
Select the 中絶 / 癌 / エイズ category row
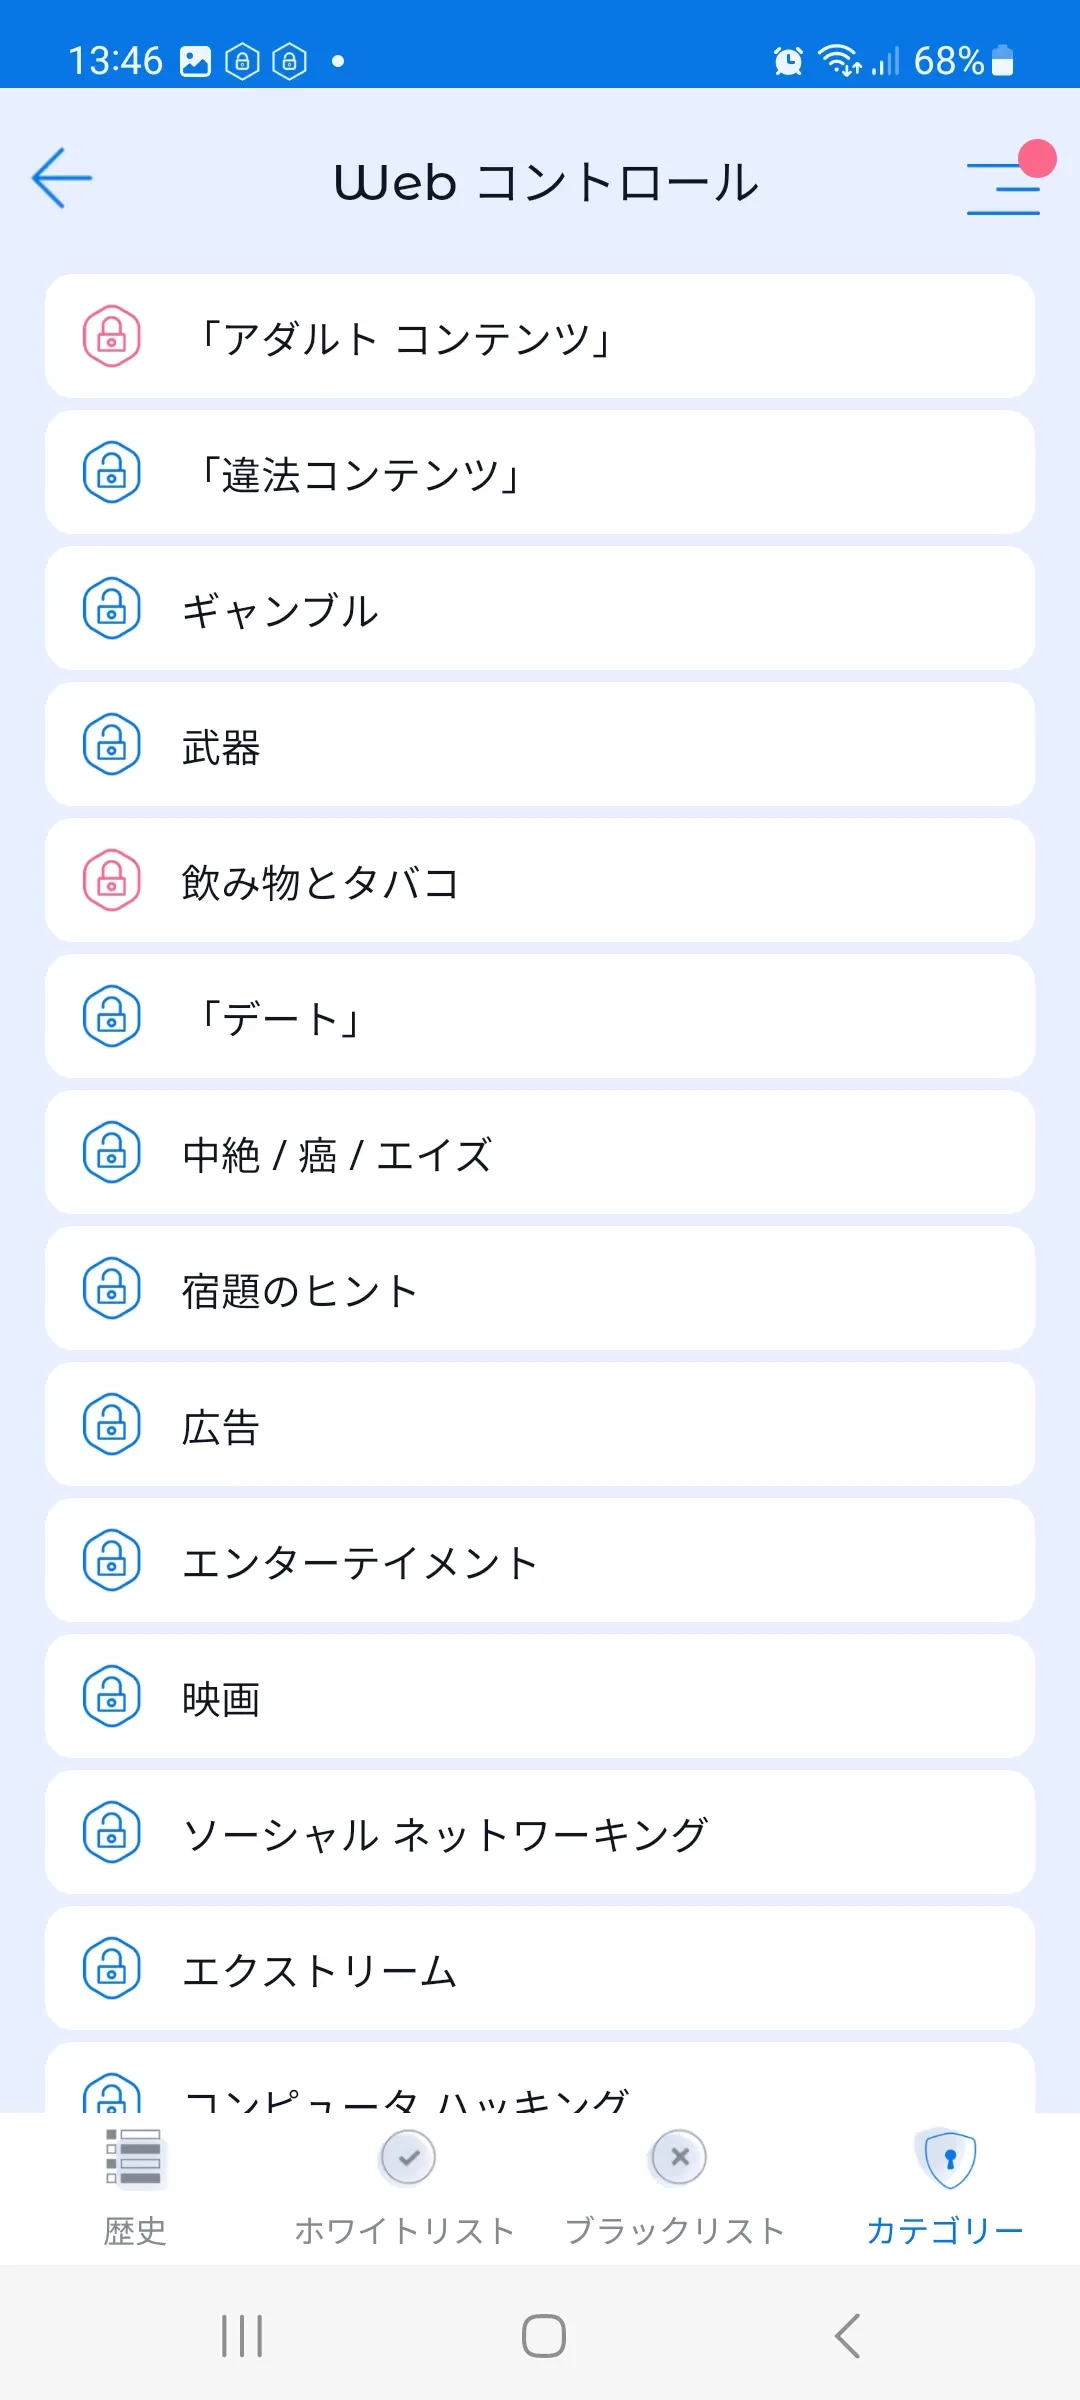click(x=540, y=1152)
